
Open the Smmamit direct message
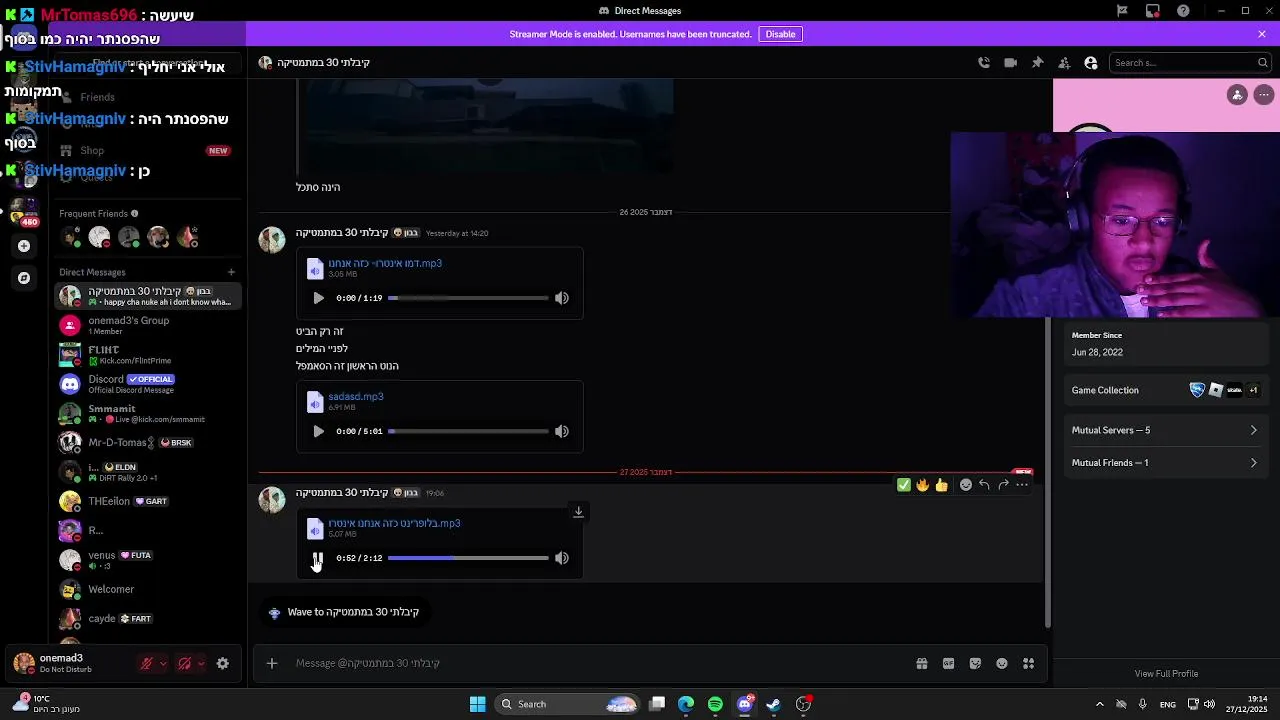(x=148, y=413)
